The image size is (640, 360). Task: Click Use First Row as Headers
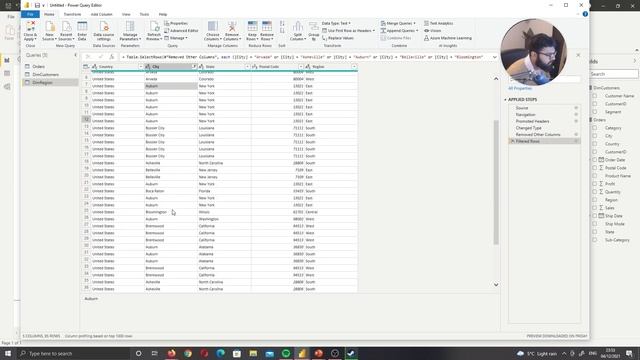tap(348, 31)
